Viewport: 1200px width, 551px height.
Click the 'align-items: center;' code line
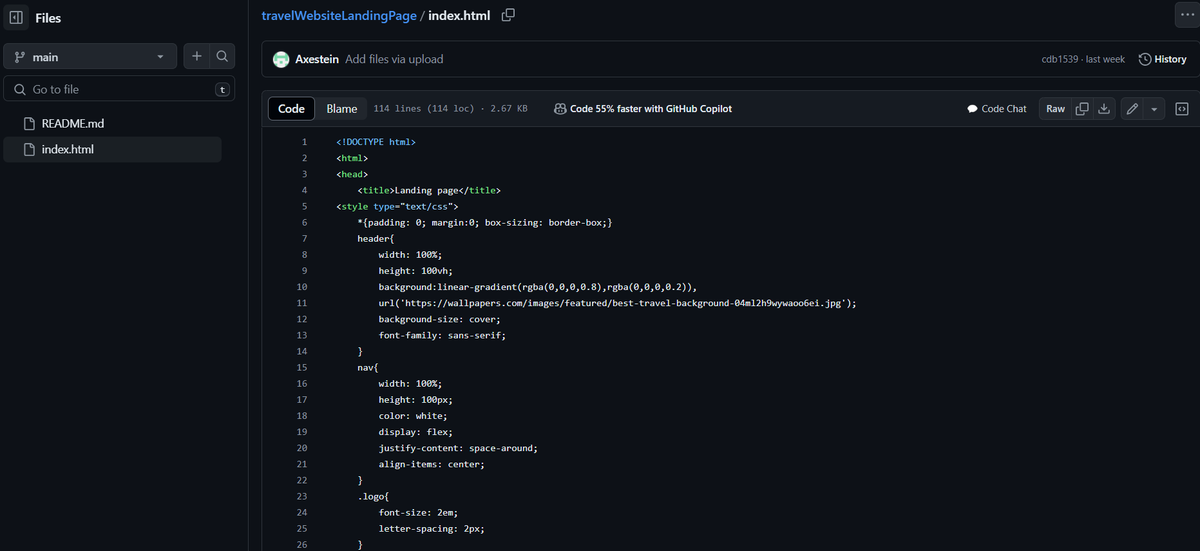[431, 464]
